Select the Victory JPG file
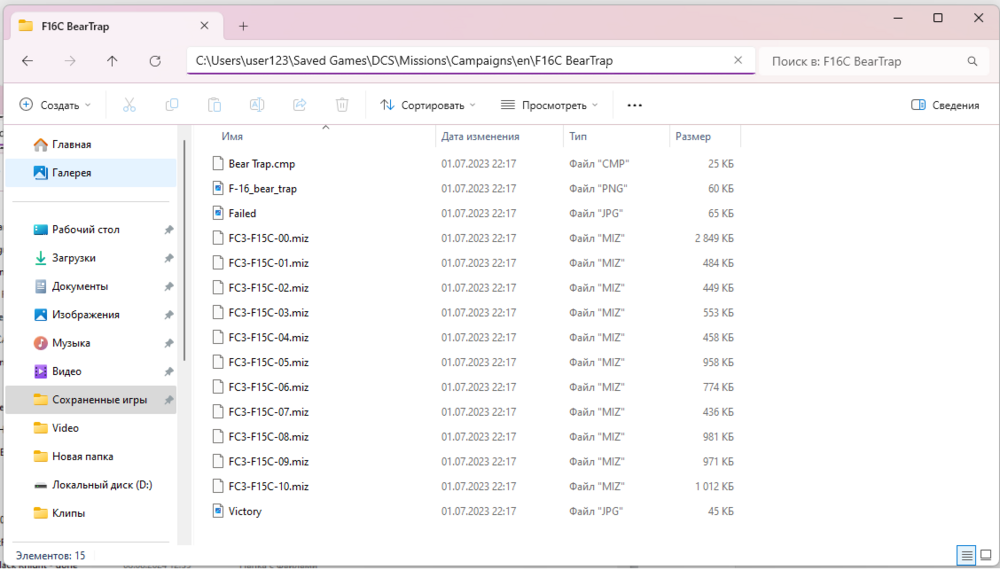This screenshot has width=1000, height=570. coord(245,511)
